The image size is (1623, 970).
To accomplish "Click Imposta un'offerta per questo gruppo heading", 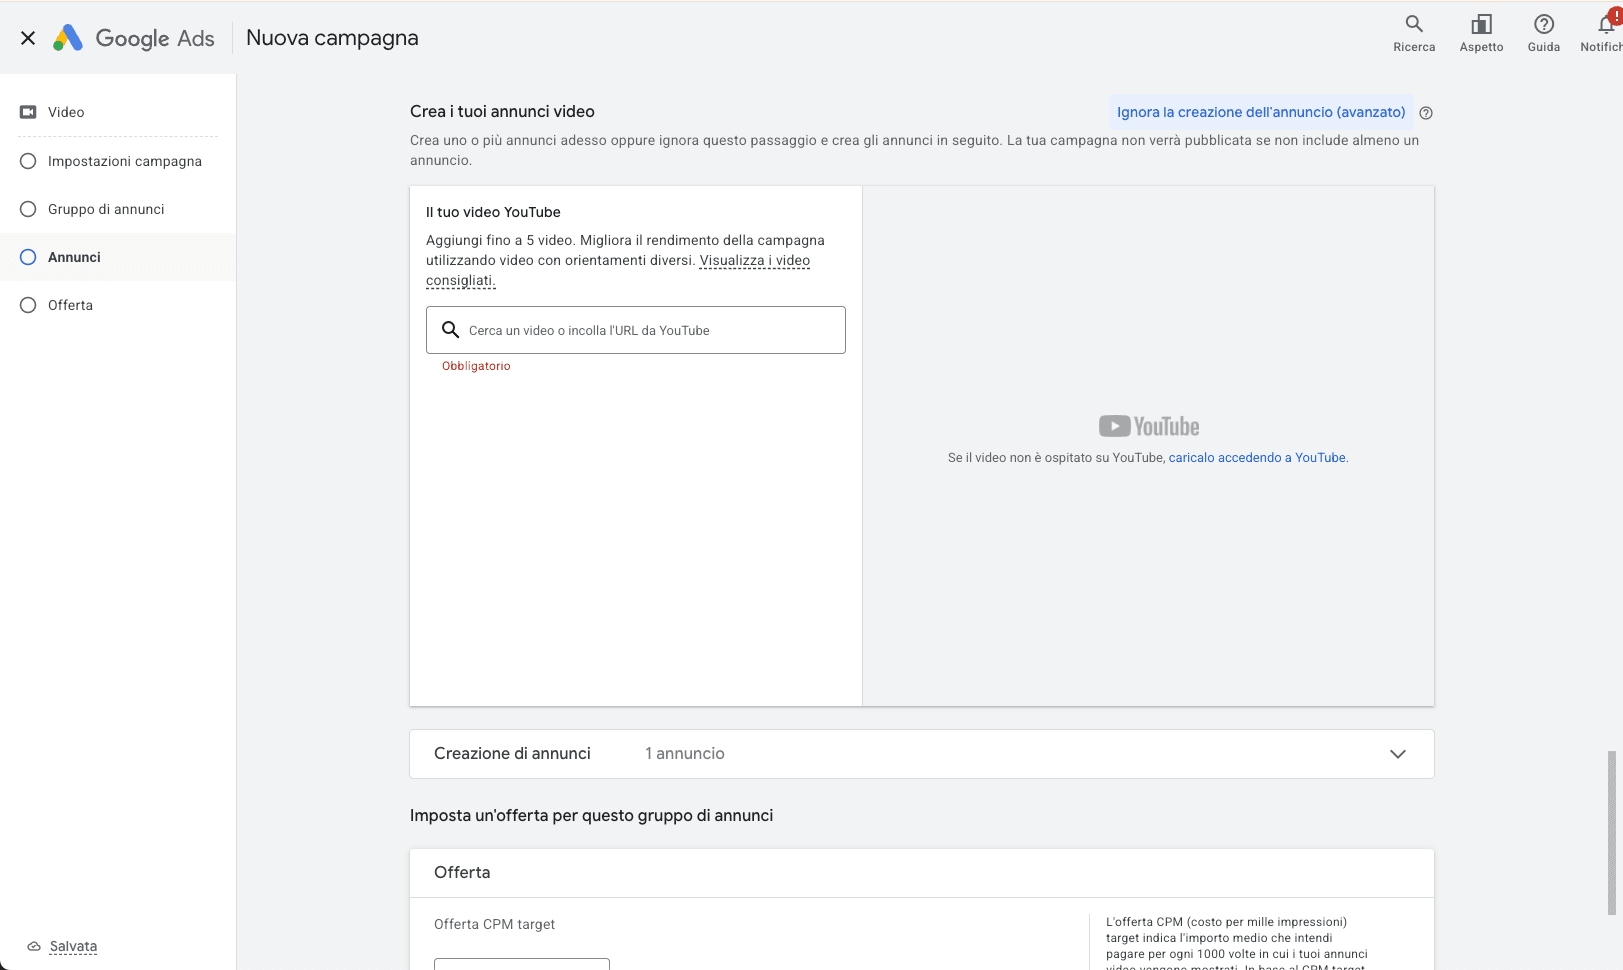I will click(591, 816).
